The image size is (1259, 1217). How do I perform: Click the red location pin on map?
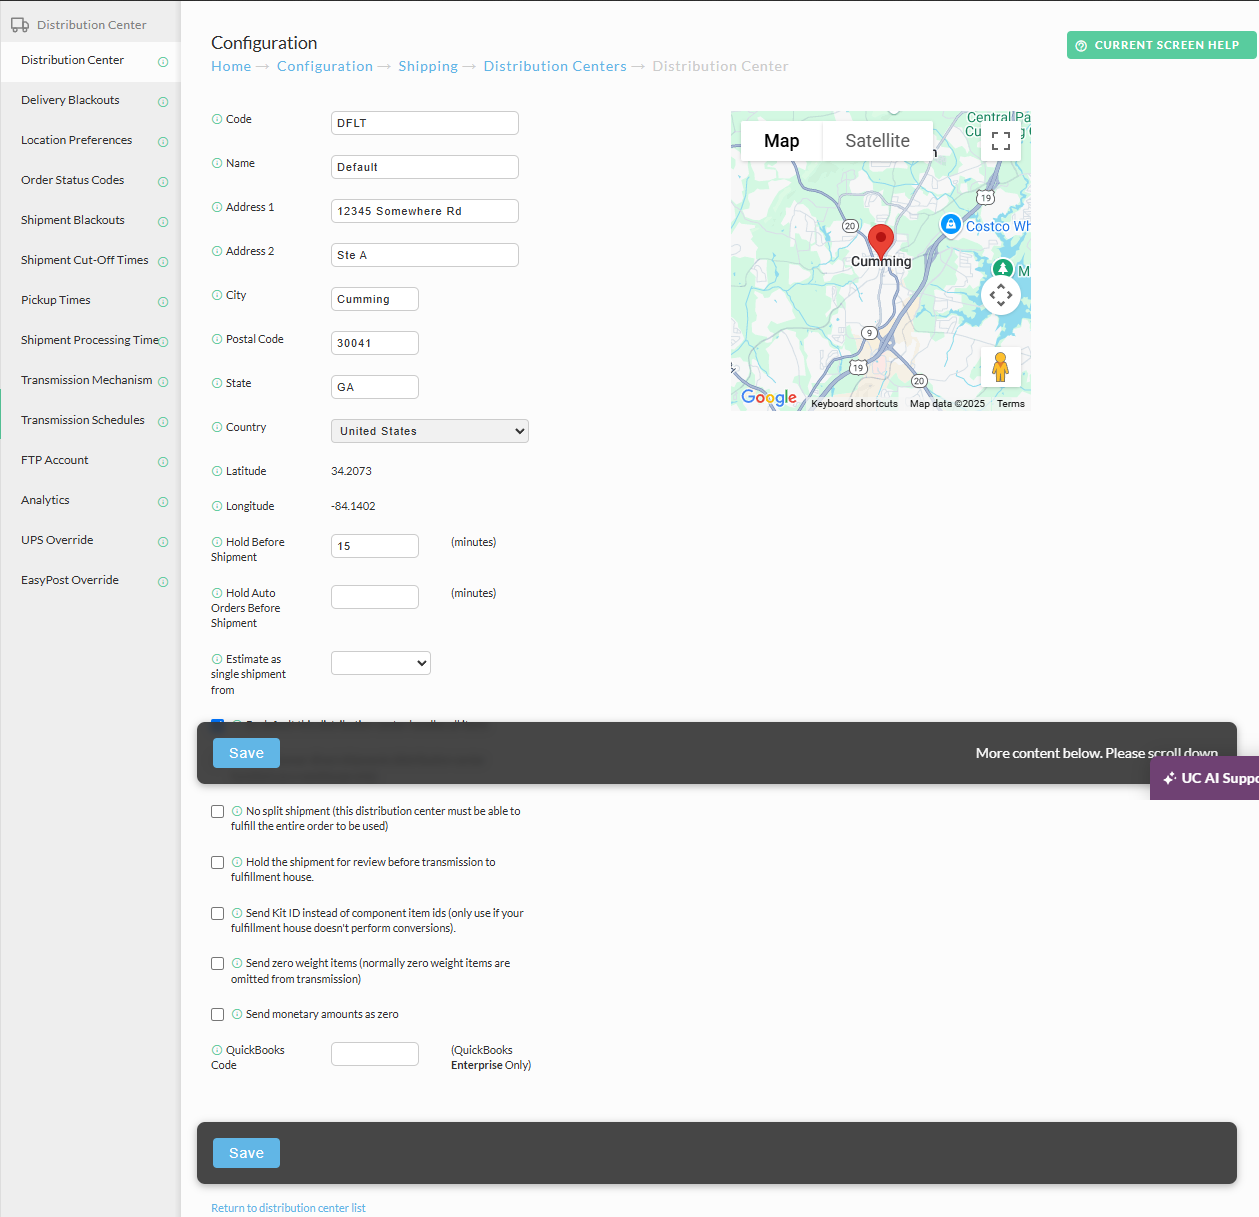(x=881, y=242)
